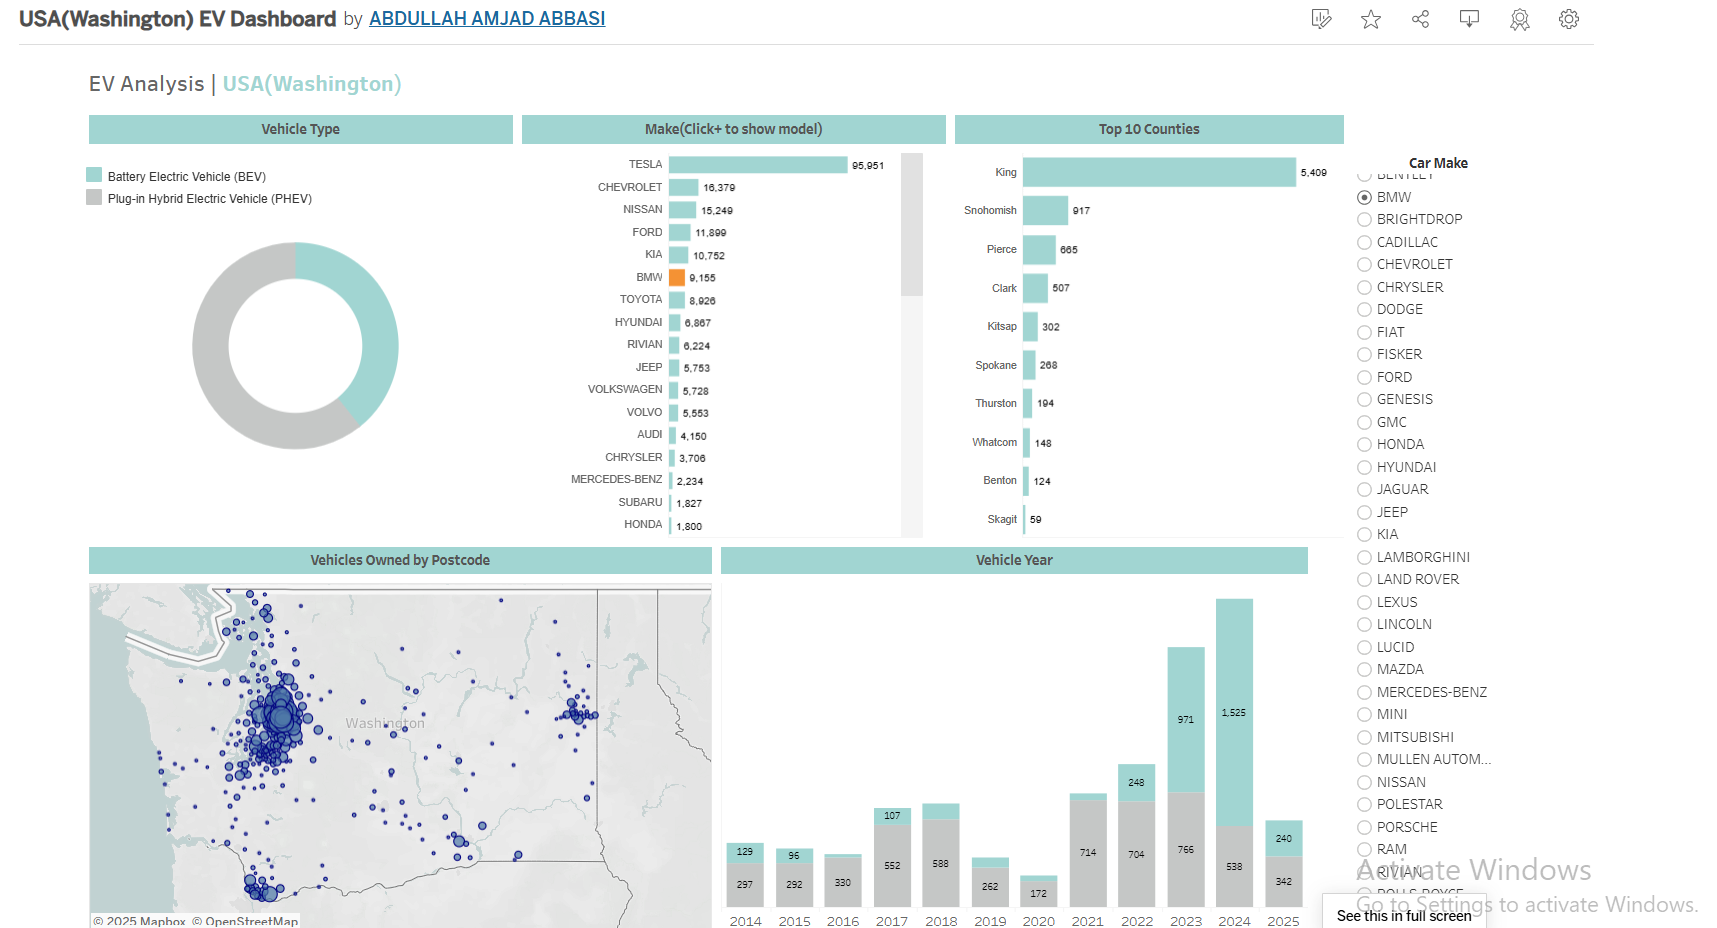Click the CHEVROLET bar labeled 16,379

pyautogui.click(x=684, y=187)
